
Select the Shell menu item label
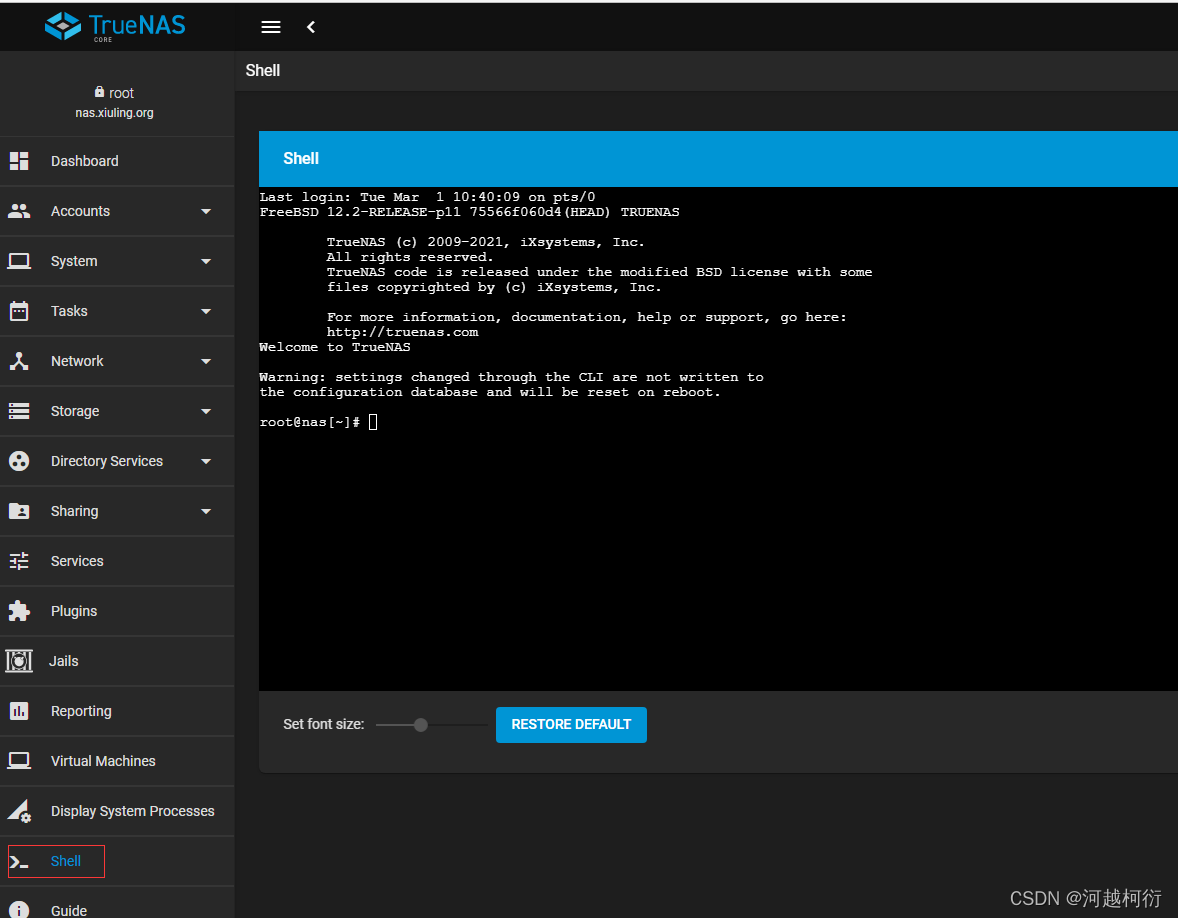65,862
